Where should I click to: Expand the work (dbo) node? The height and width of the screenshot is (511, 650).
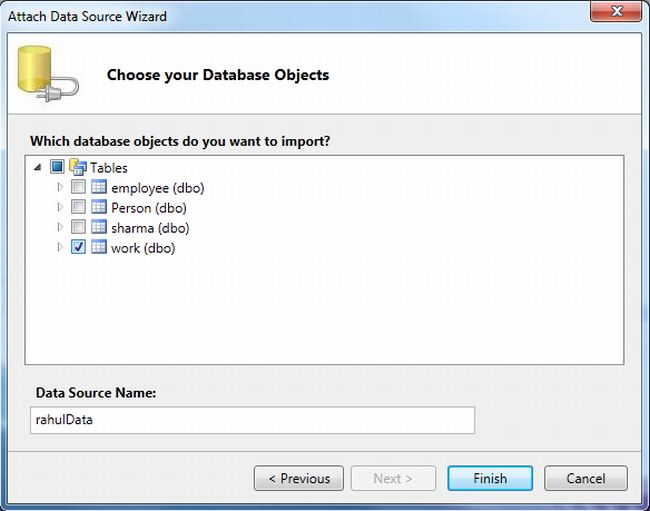(60, 248)
